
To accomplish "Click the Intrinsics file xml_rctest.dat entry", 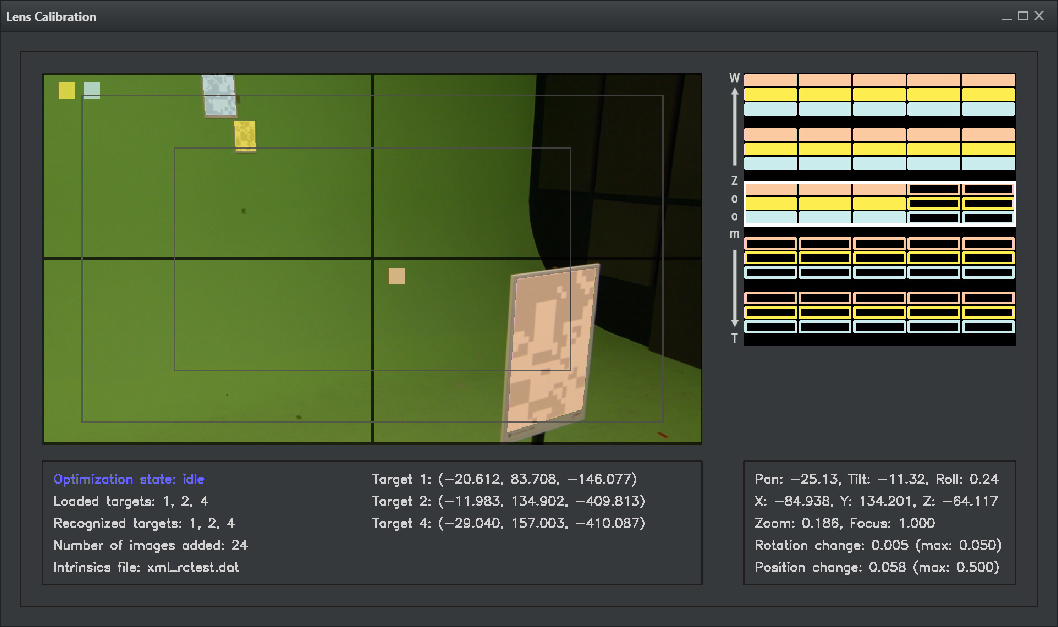I will (146, 567).
